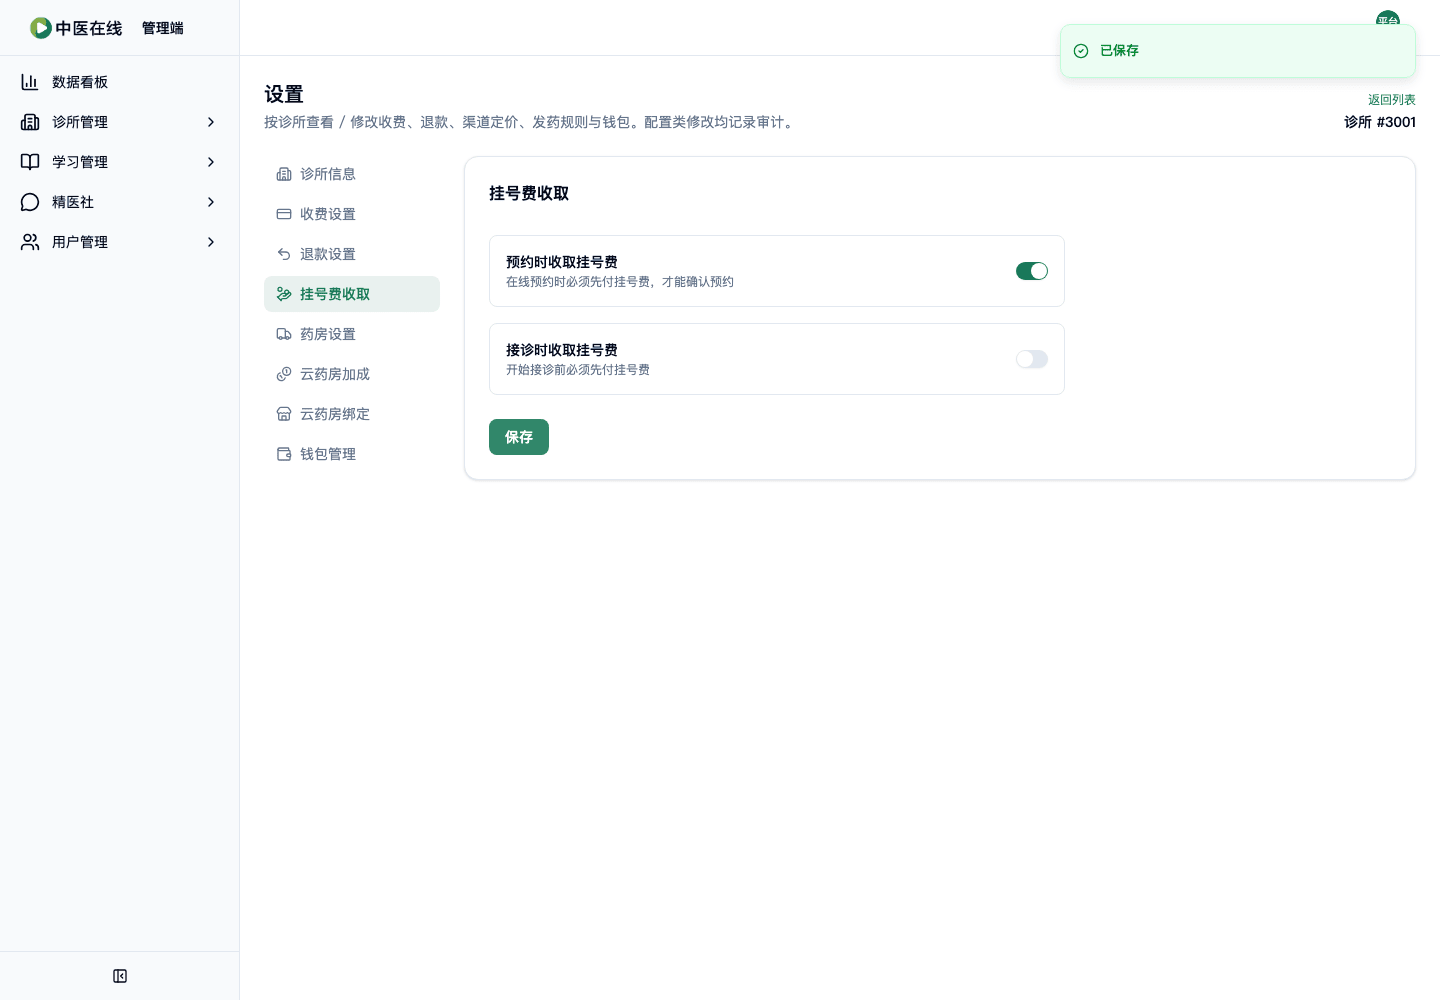Viewport: 1440px width, 1000px height.
Task: Click the 已保存 success check icon
Action: click(x=1081, y=51)
